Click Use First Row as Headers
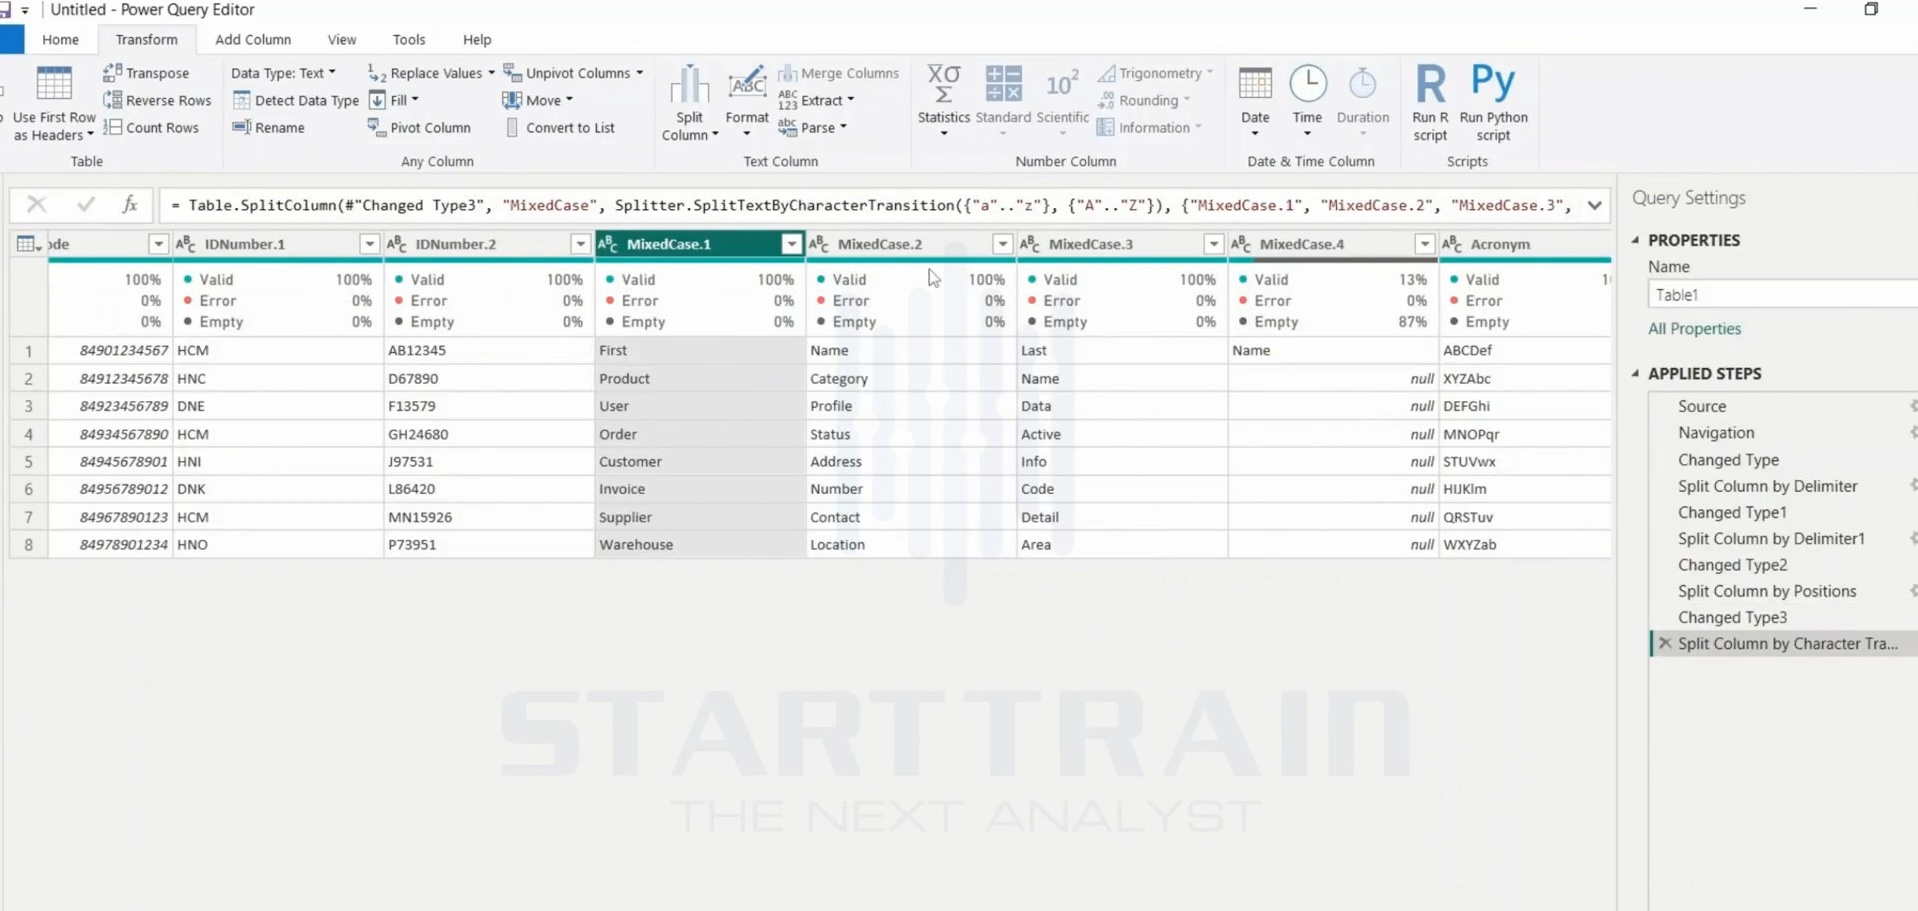 coord(54,104)
